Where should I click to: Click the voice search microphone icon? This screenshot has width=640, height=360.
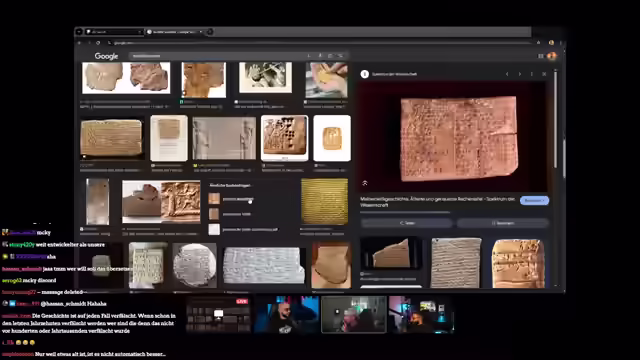320,56
